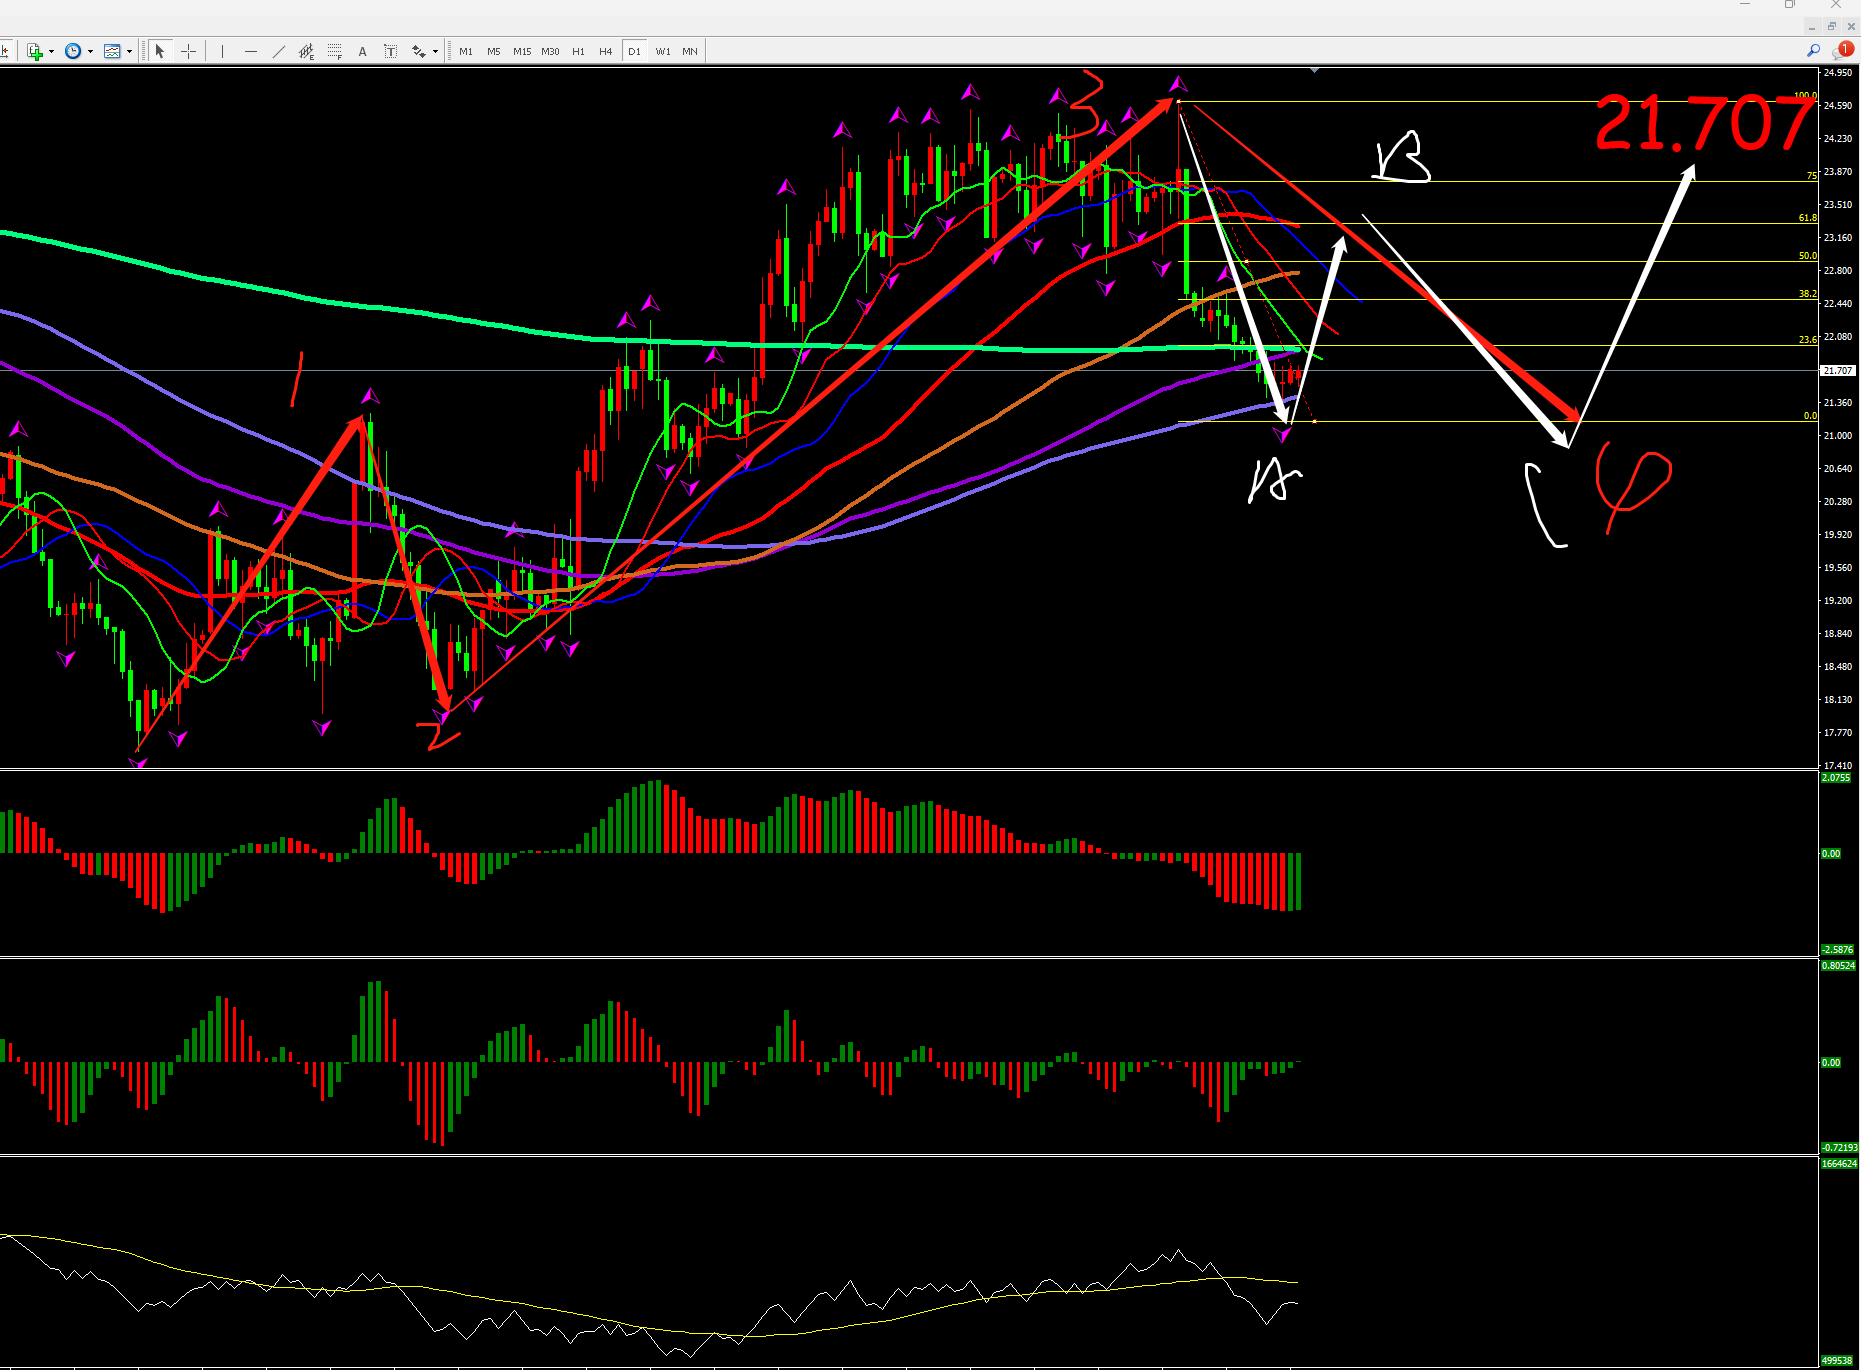
Task: Switch chart to W1 timeframe
Action: tap(663, 51)
